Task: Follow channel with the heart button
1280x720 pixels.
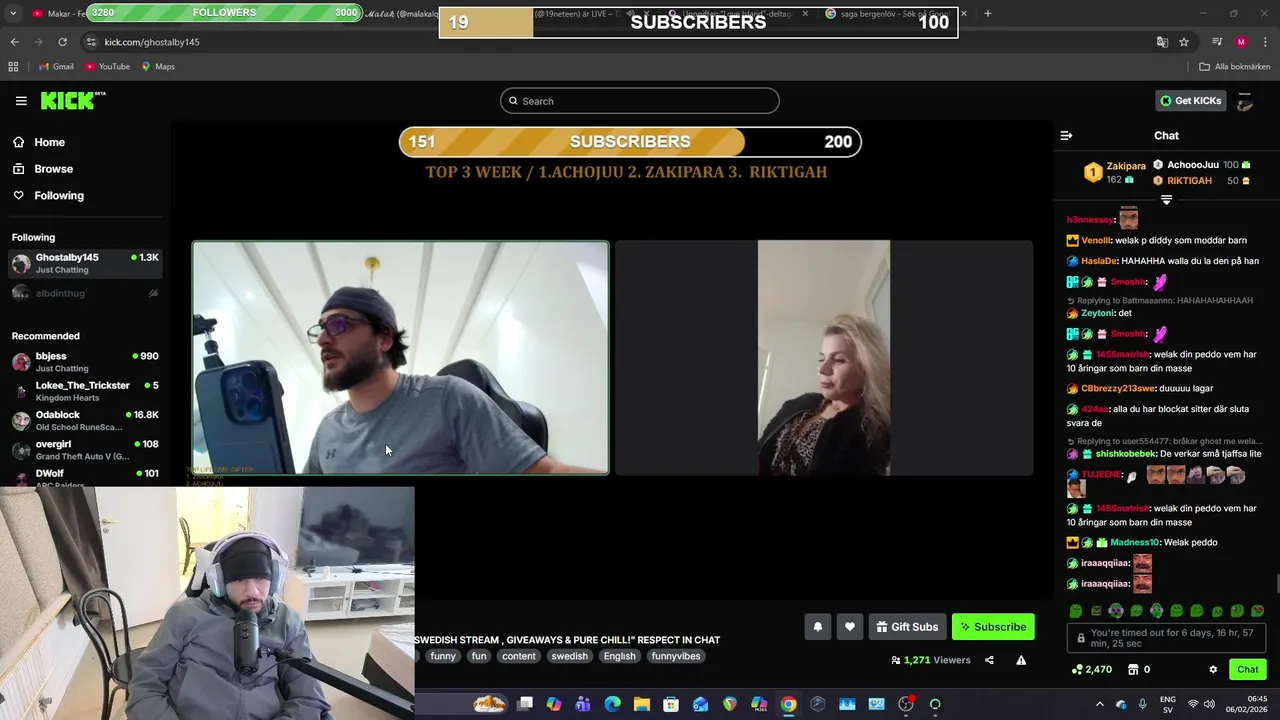Action: coord(850,627)
